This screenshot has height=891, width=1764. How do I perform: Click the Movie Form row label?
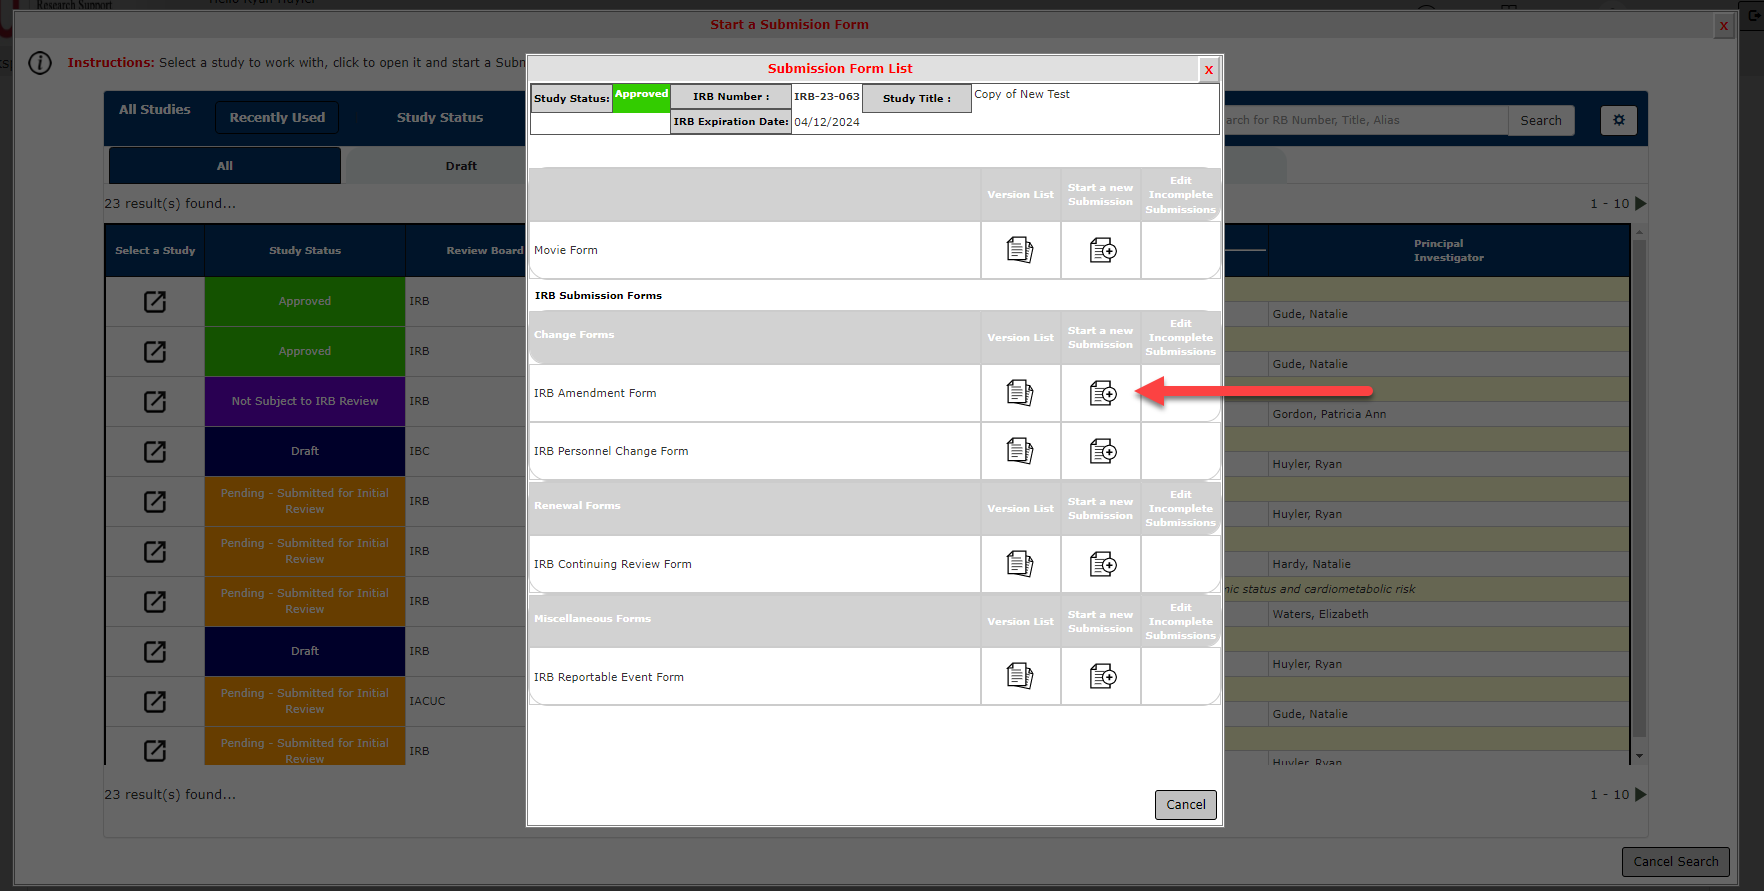(566, 251)
